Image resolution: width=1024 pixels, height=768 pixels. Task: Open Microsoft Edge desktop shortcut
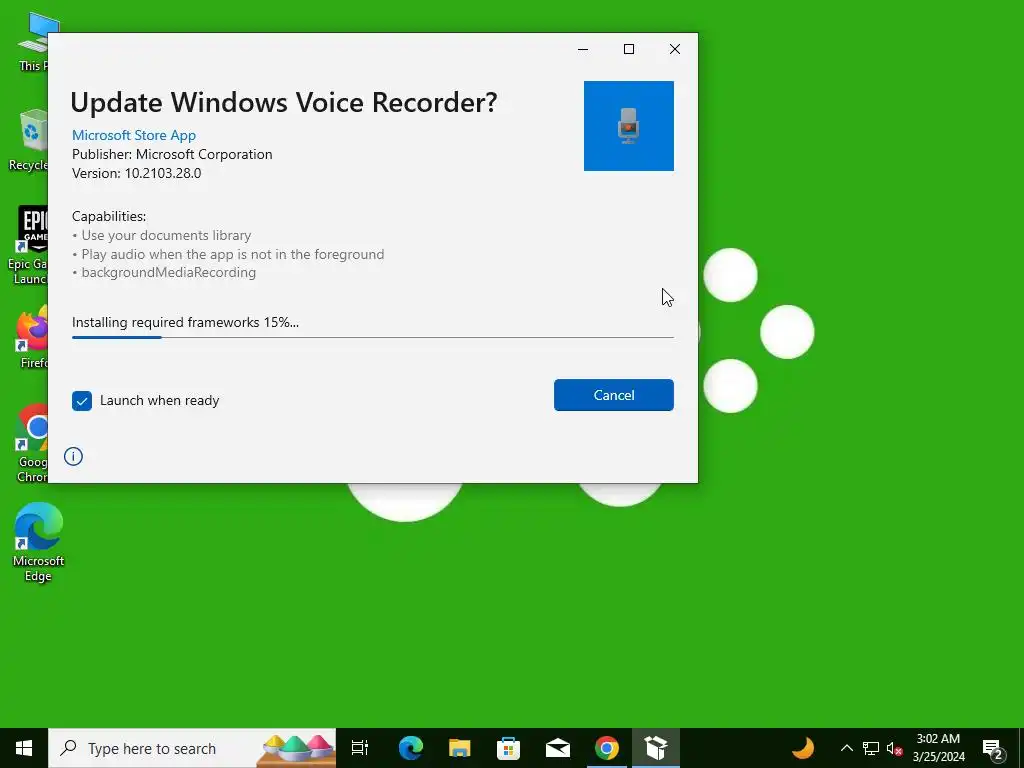coord(38,542)
